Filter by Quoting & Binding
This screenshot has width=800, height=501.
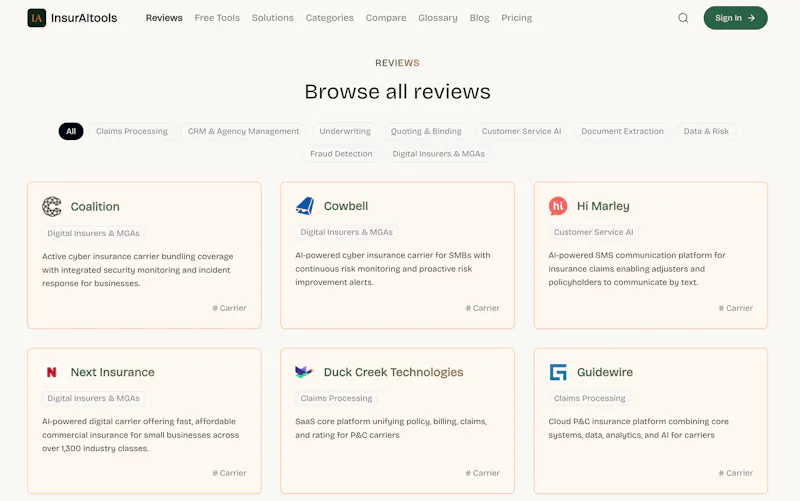[x=426, y=131]
